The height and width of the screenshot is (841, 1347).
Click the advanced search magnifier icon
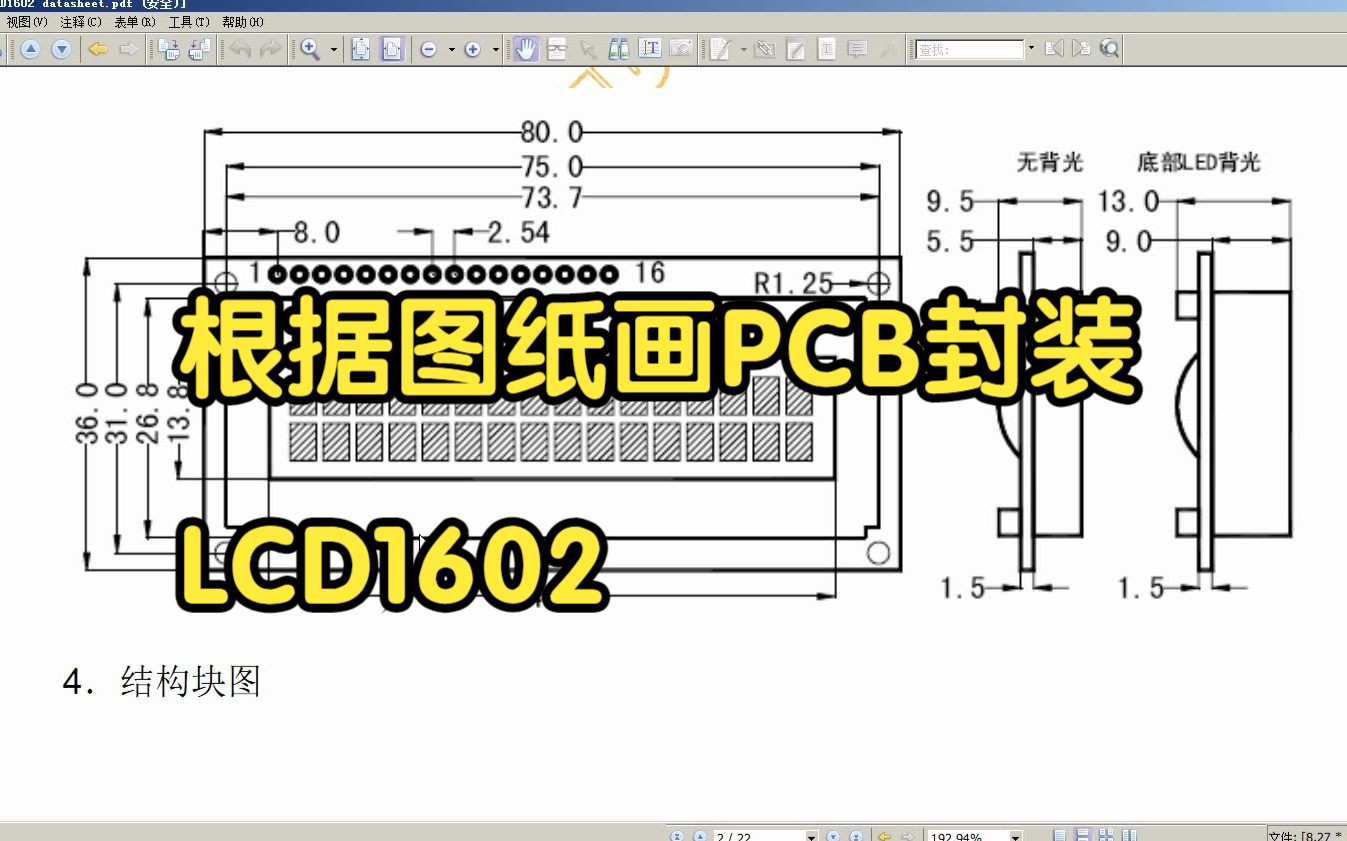coord(1109,48)
